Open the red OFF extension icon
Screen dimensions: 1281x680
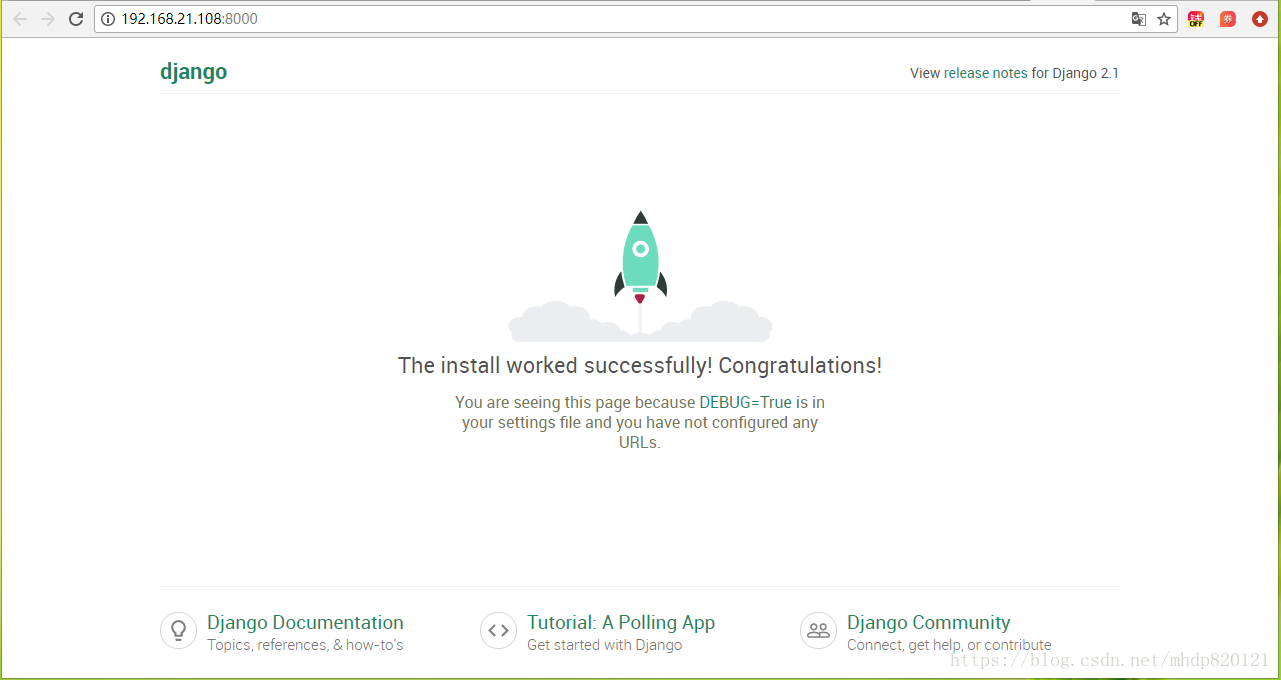(x=1196, y=19)
